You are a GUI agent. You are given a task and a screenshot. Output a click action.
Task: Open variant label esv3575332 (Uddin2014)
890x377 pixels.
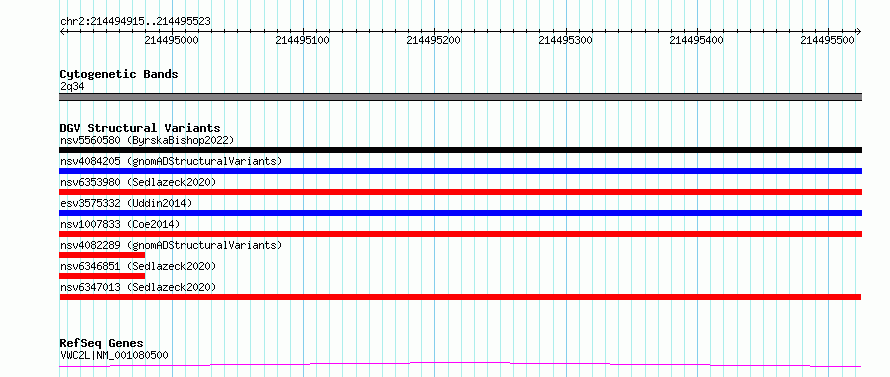[x=126, y=203]
